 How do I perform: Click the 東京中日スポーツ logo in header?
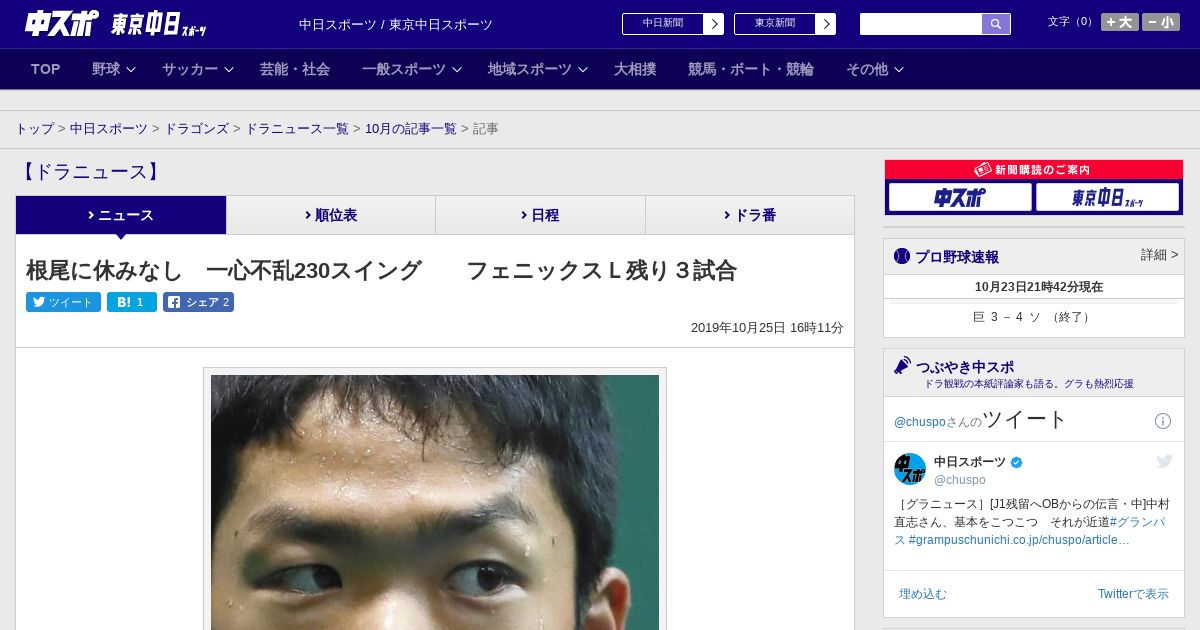pos(158,24)
